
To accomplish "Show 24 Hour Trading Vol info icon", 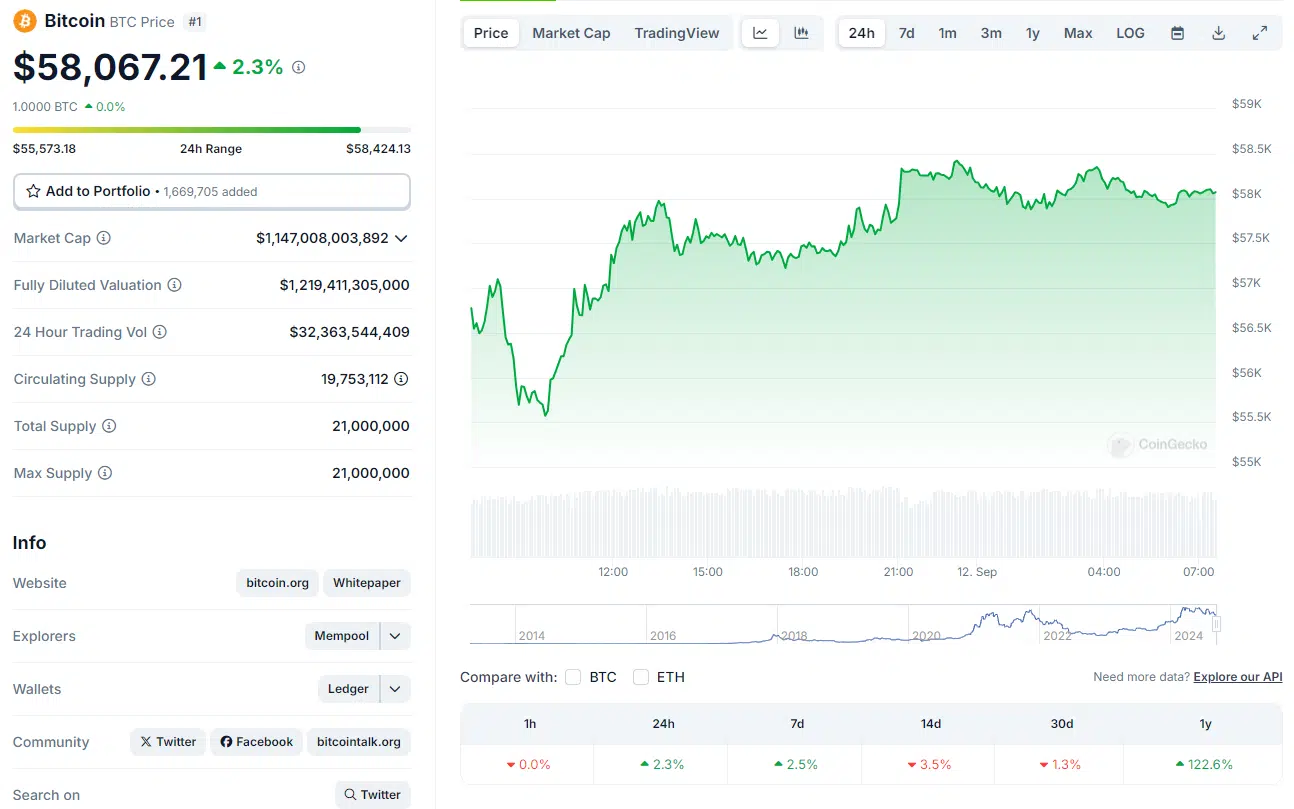I will tap(159, 332).
